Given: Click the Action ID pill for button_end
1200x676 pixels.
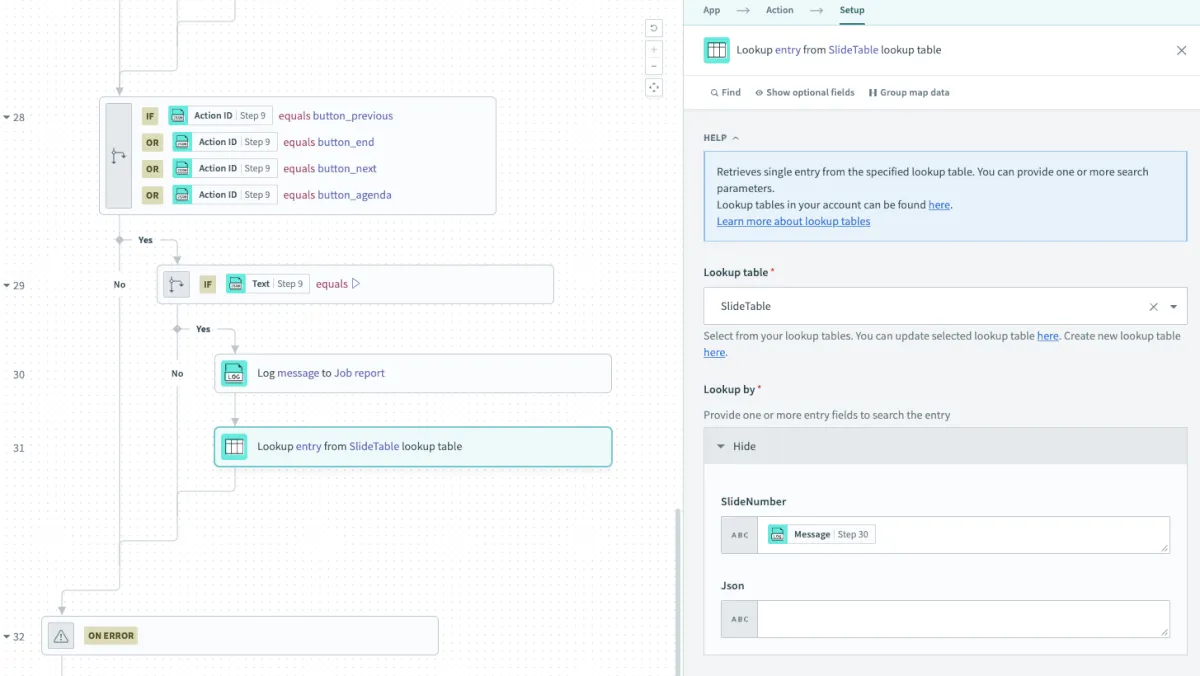Looking at the screenshot, I should (x=224, y=142).
